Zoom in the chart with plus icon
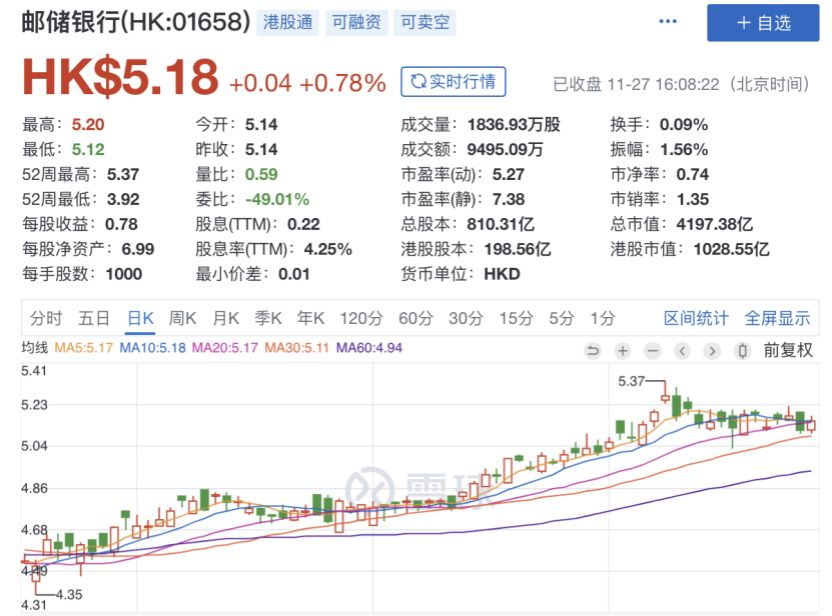 click(623, 351)
